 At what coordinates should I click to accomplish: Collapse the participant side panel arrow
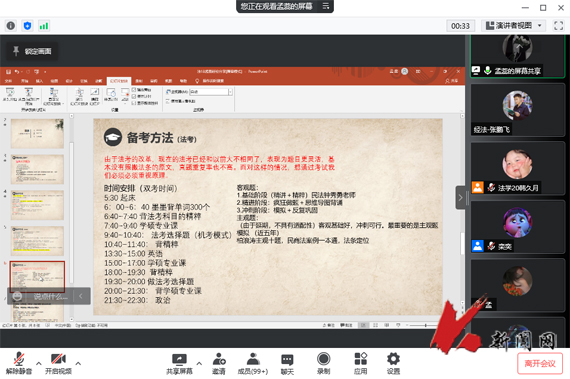point(460,198)
